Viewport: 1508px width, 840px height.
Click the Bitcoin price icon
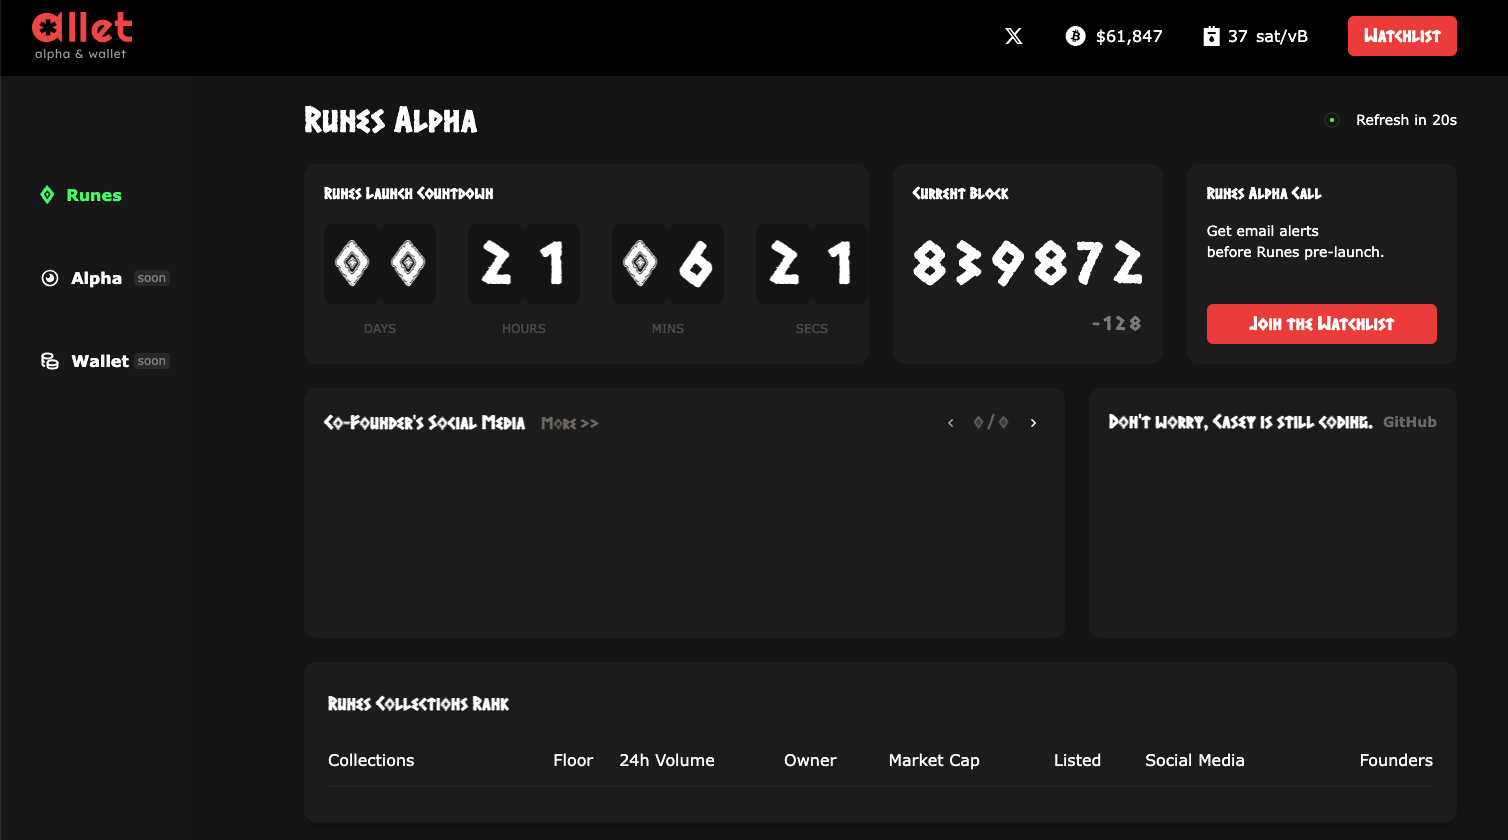tap(1075, 36)
